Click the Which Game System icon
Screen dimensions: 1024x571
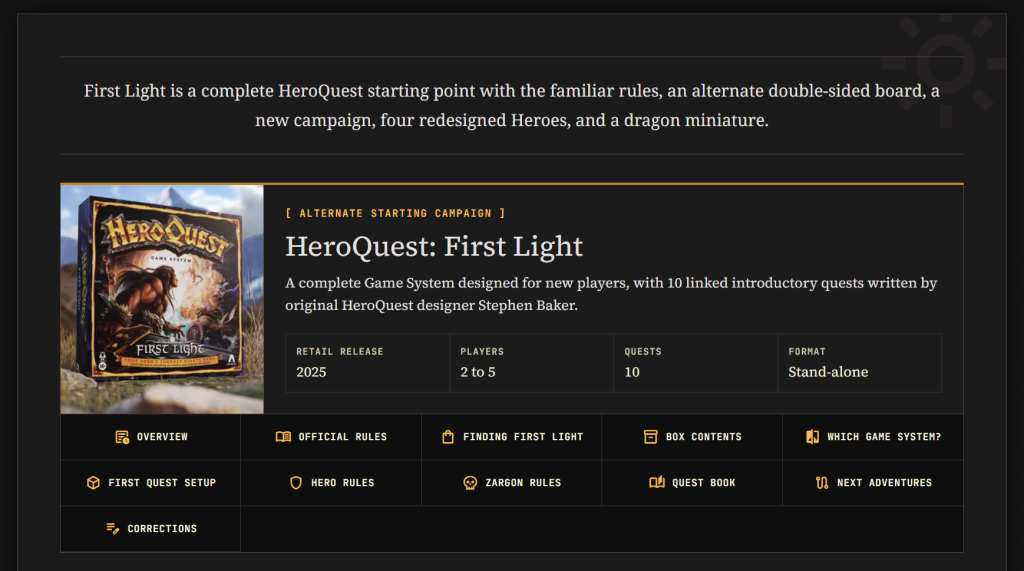(x=812, y=437)
